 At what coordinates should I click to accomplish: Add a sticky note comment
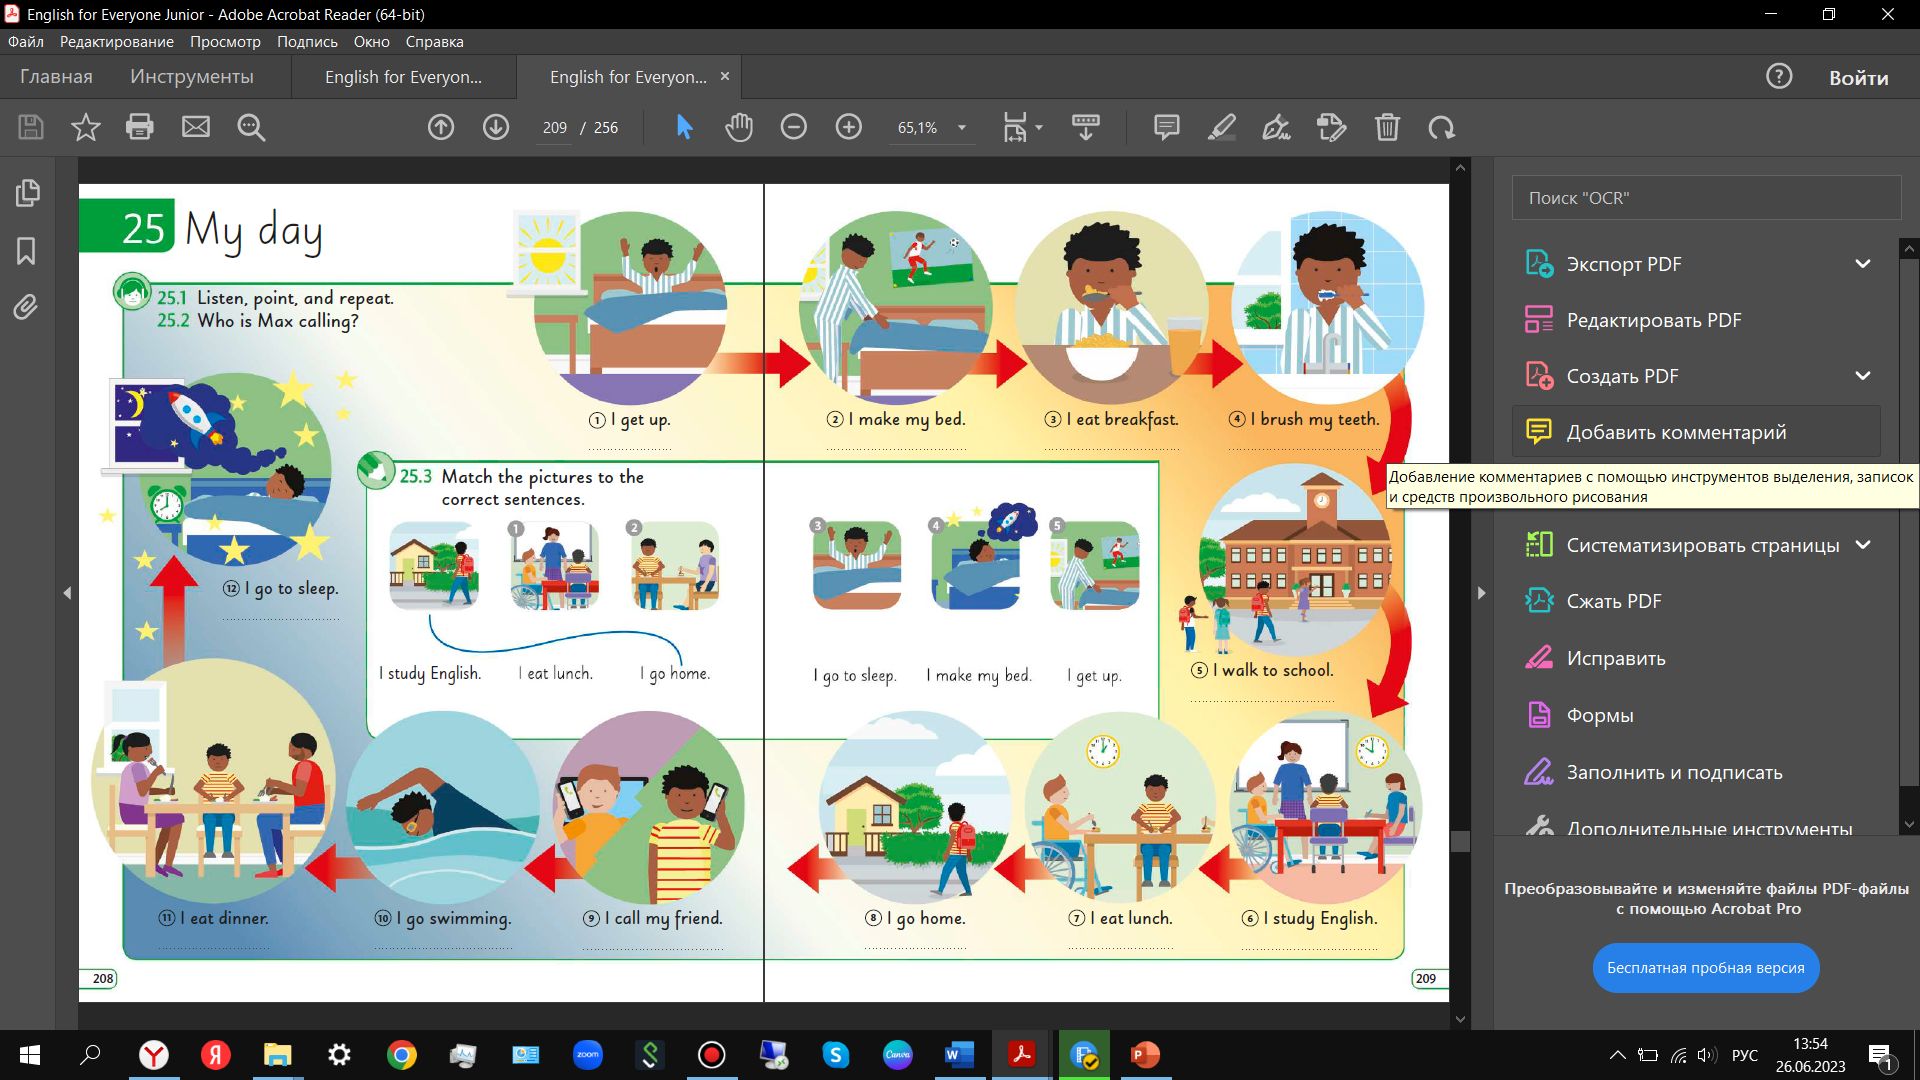click(1166, 127)
